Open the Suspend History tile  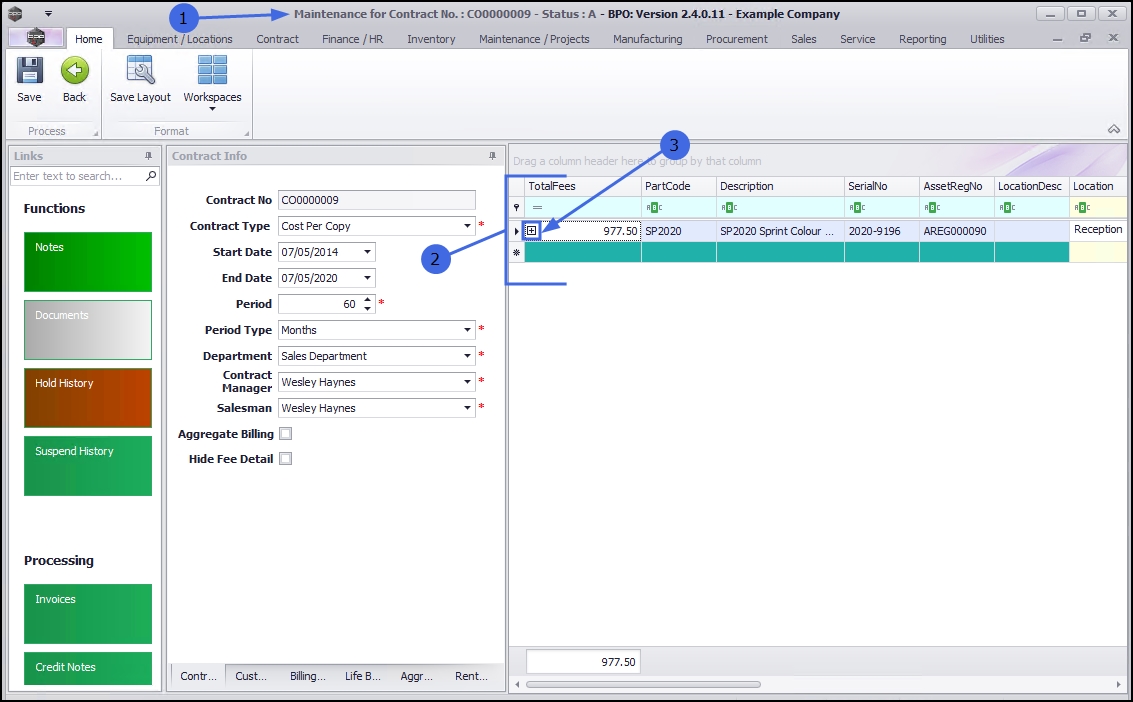(x=88, y=465)
